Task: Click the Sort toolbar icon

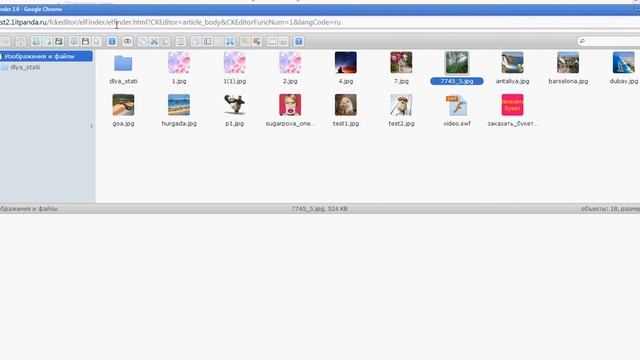Action: pyautogui.click(x=283, y=41)
